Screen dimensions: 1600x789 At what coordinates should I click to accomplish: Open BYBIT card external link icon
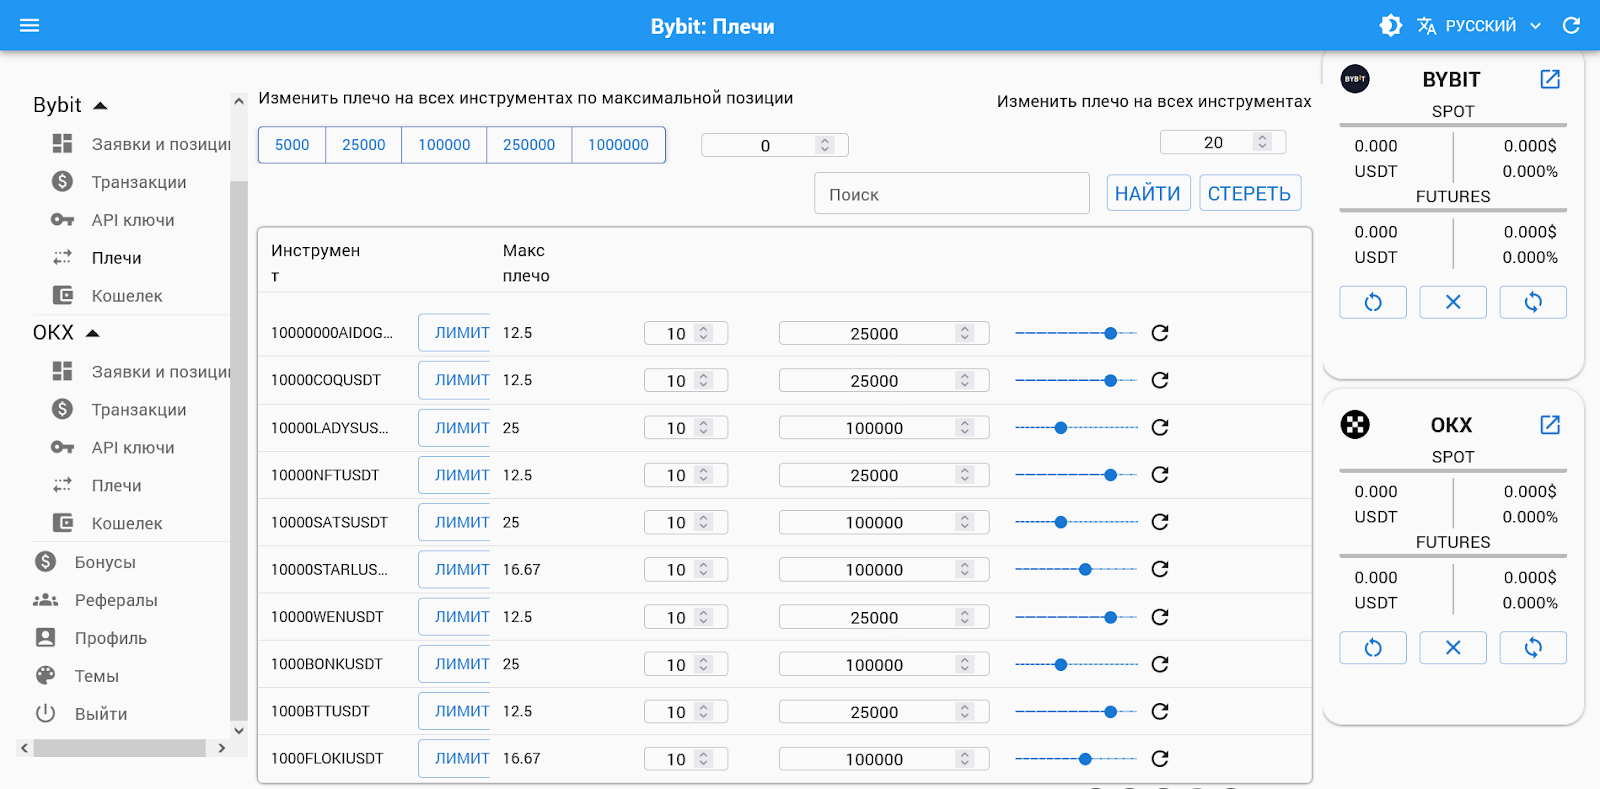click(1550, 79)
